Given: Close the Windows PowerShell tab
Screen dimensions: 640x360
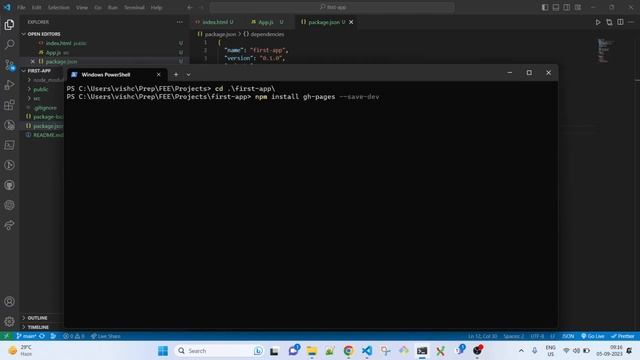Looking at the screenshot, I should tap(159, 74).
